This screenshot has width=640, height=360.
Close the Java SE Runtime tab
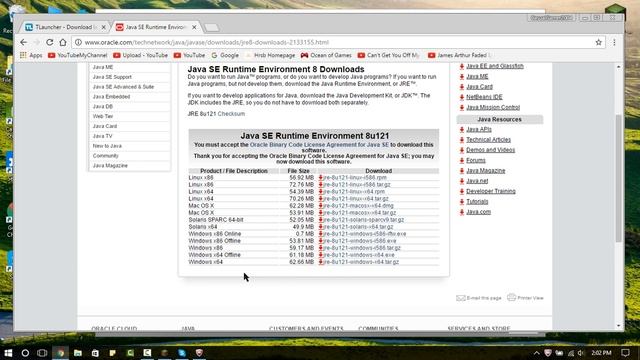click(x=194, y=27)
